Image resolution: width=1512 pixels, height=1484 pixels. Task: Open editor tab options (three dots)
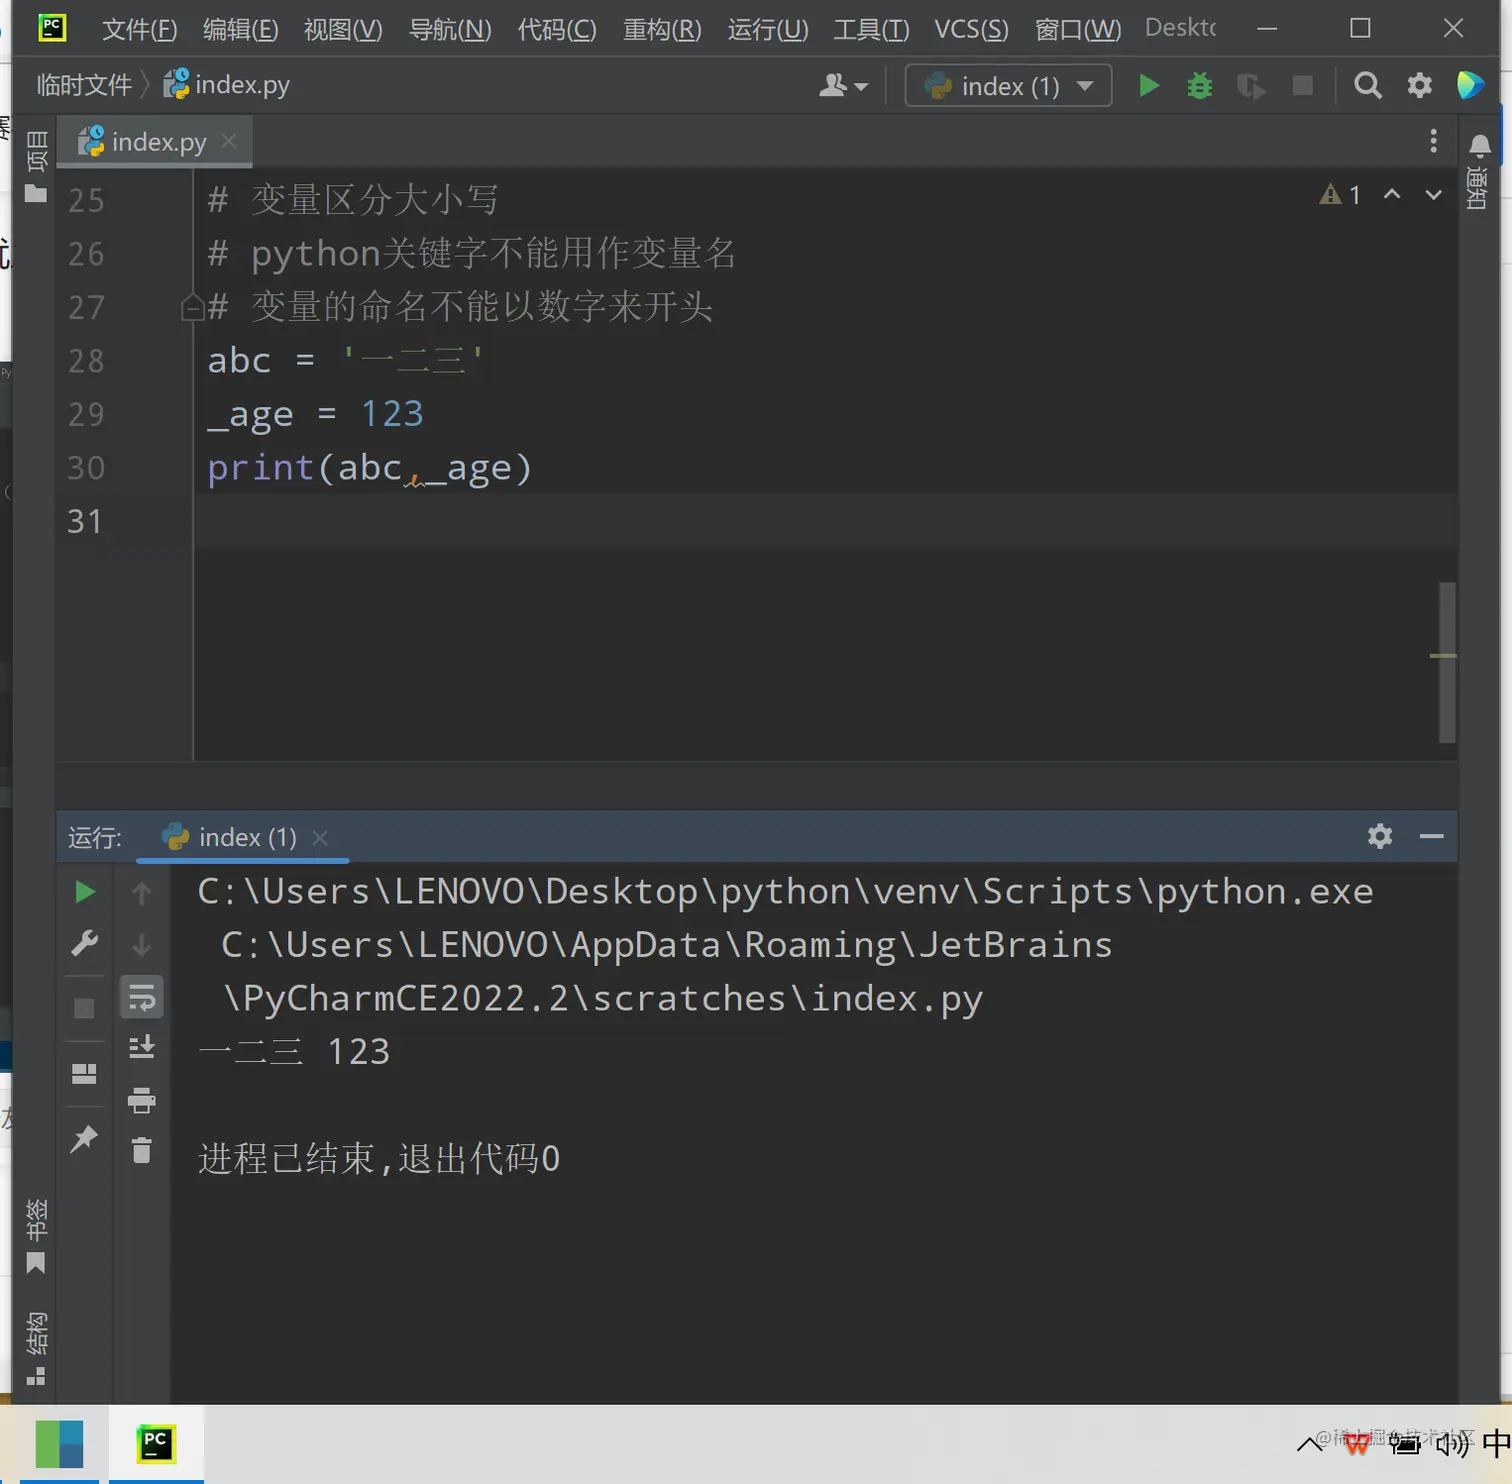point(1433,141)
